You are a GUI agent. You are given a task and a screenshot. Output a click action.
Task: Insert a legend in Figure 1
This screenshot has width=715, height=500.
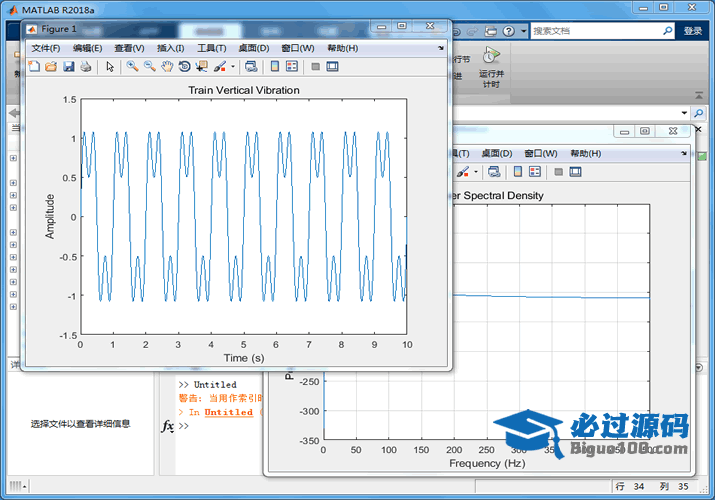(292, 67)
